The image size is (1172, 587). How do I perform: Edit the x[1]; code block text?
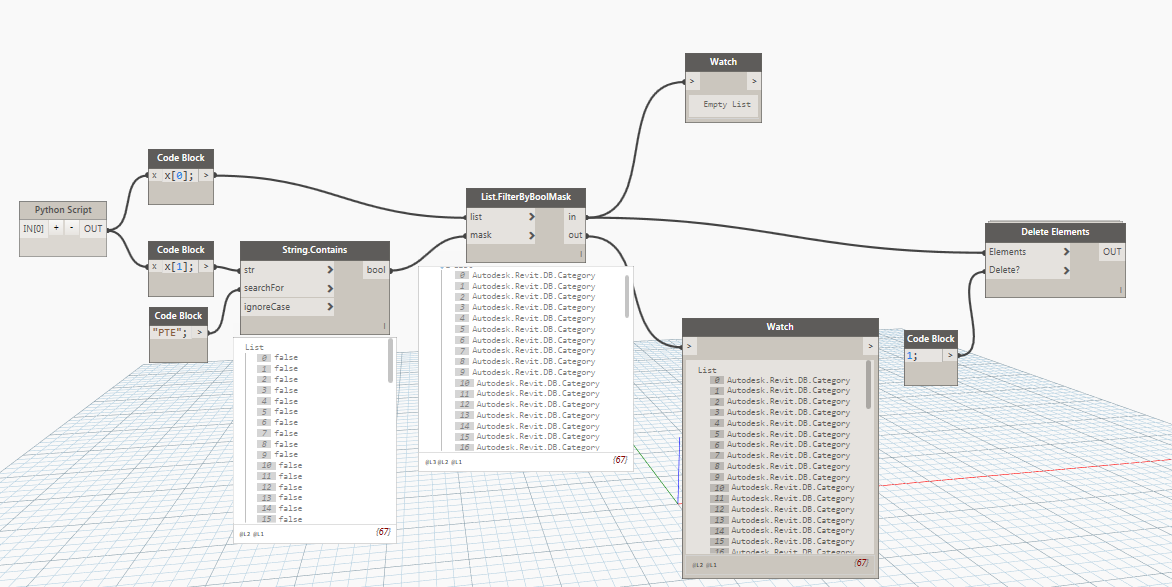point(180,266)
